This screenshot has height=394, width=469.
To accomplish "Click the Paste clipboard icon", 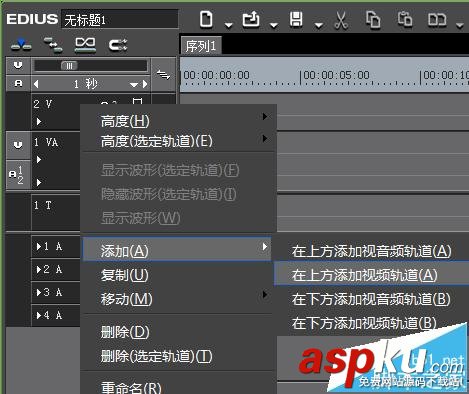I will pyautogui.click(x=404, y=19).
